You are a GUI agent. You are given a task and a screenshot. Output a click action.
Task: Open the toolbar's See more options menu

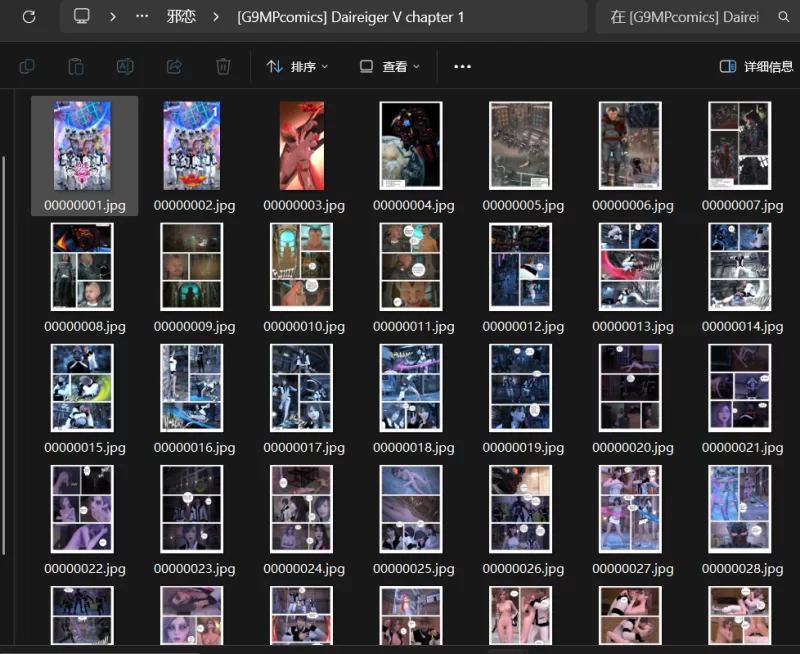pos(462,66)
